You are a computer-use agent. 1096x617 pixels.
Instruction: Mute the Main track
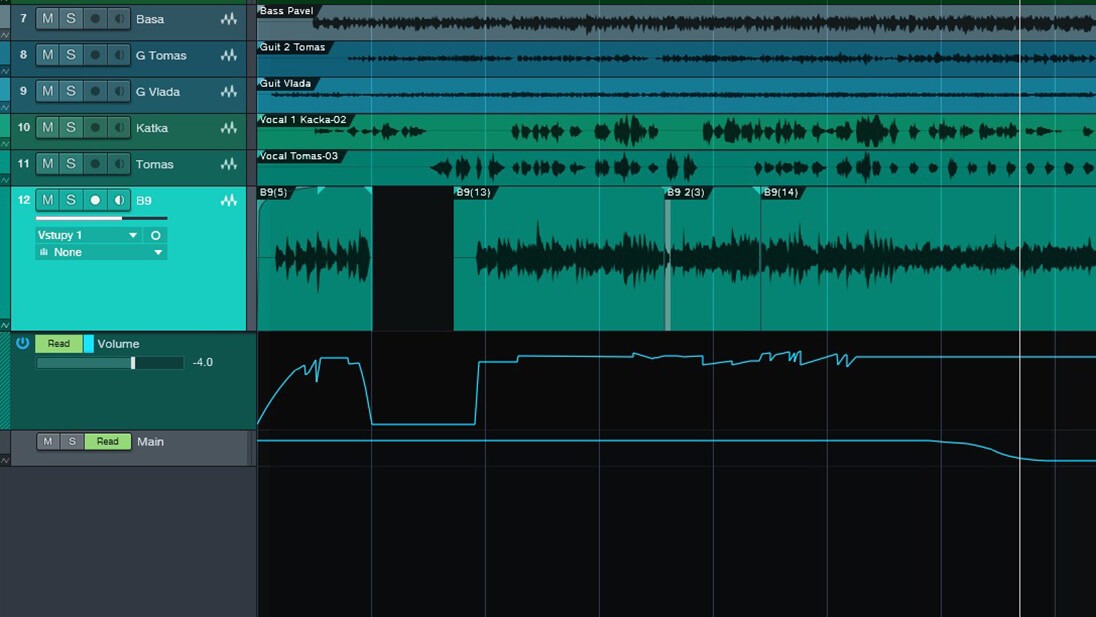pos(48,441)
